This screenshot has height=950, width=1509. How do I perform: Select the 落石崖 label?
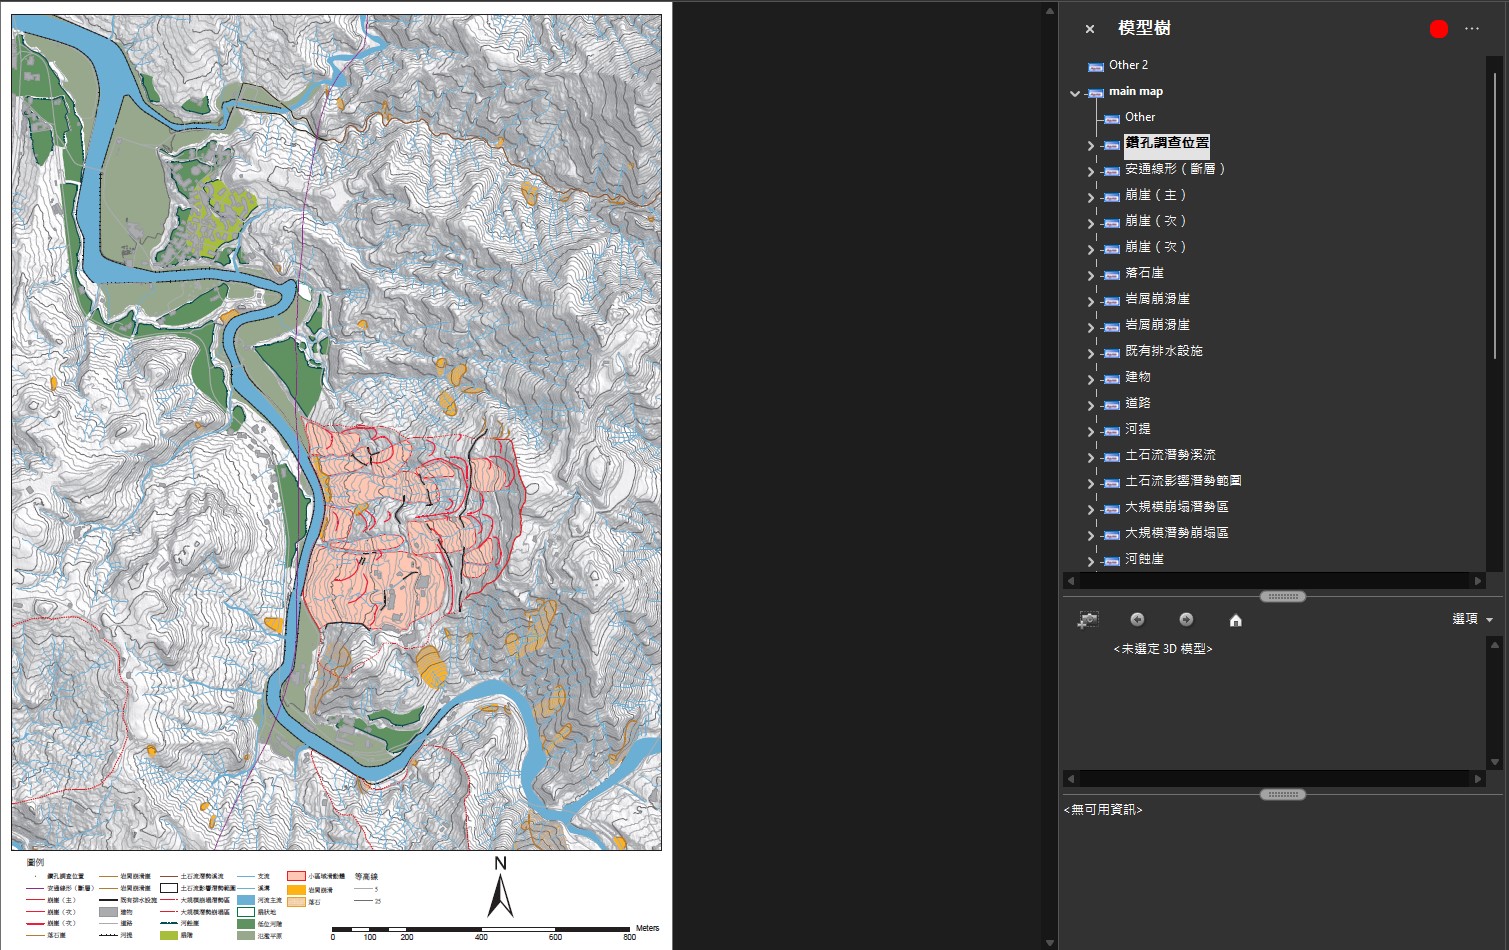pyautogui.click(x=1144, y=273)
